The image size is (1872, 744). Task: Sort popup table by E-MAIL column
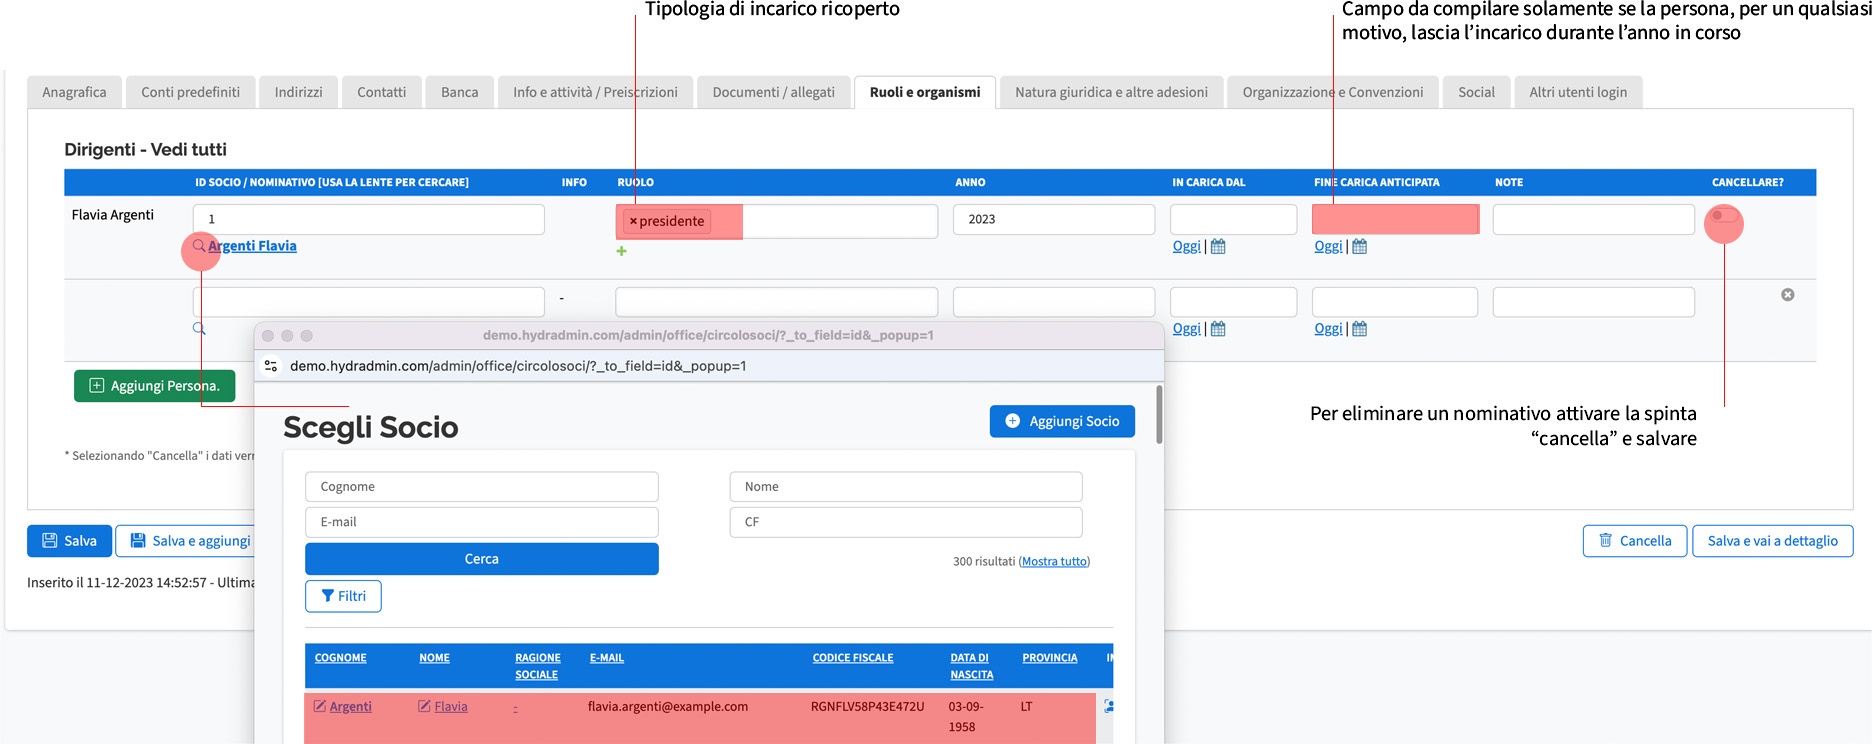(x=606, y=658)
